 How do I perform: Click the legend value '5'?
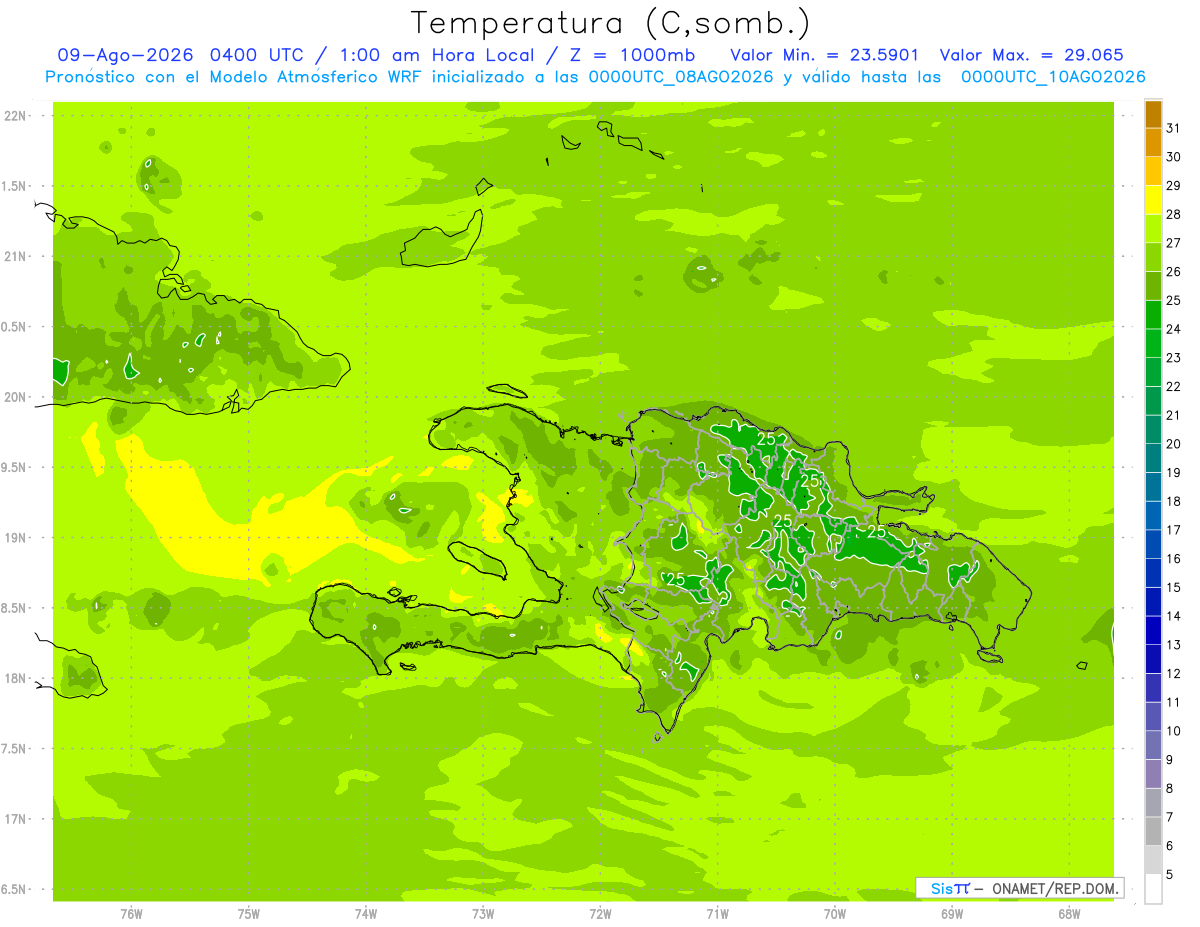[1170, 875]
